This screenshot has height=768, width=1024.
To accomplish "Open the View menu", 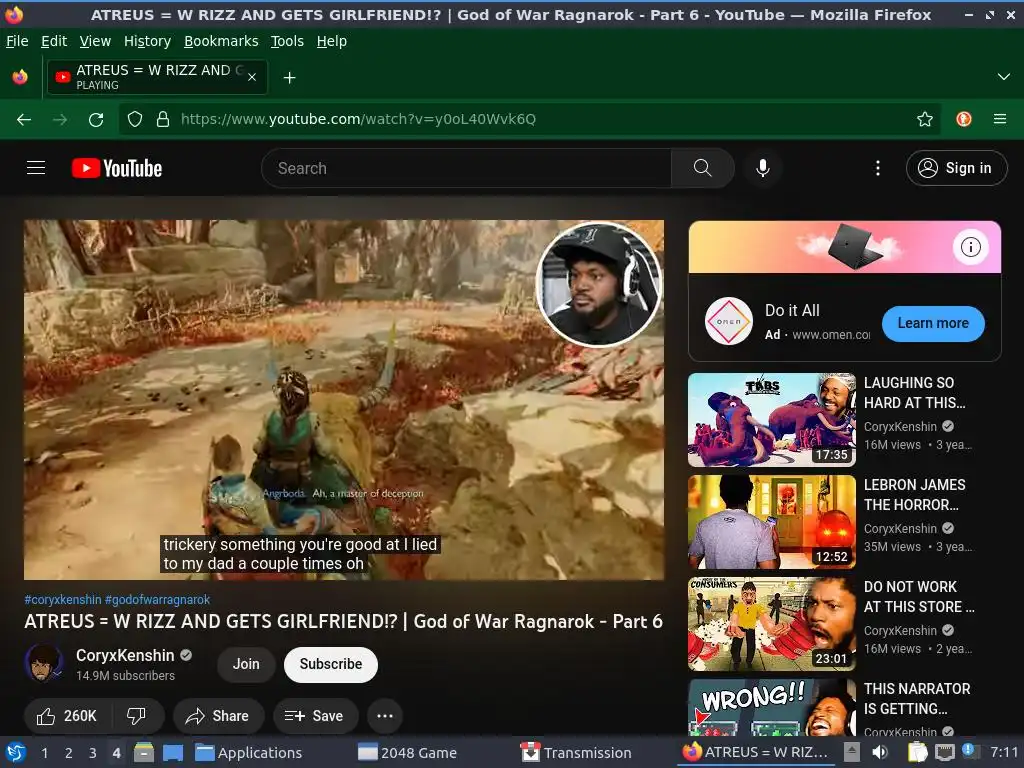I will coord(95,41).
